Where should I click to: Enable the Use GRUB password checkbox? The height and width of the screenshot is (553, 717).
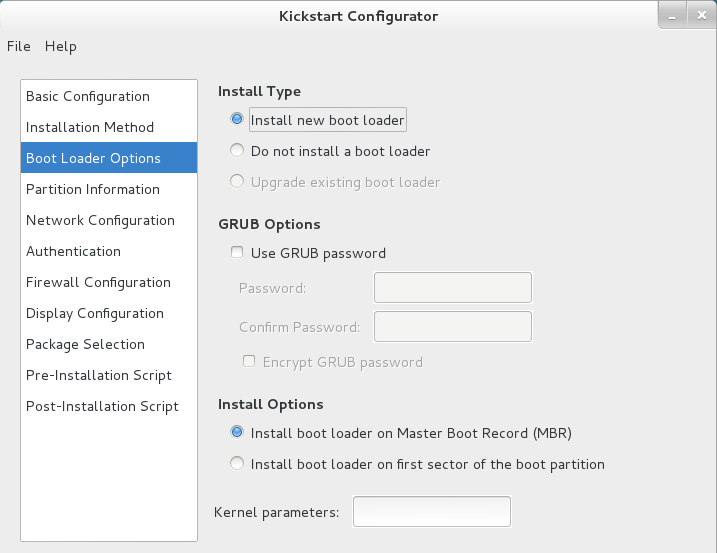tap(237, 253)
